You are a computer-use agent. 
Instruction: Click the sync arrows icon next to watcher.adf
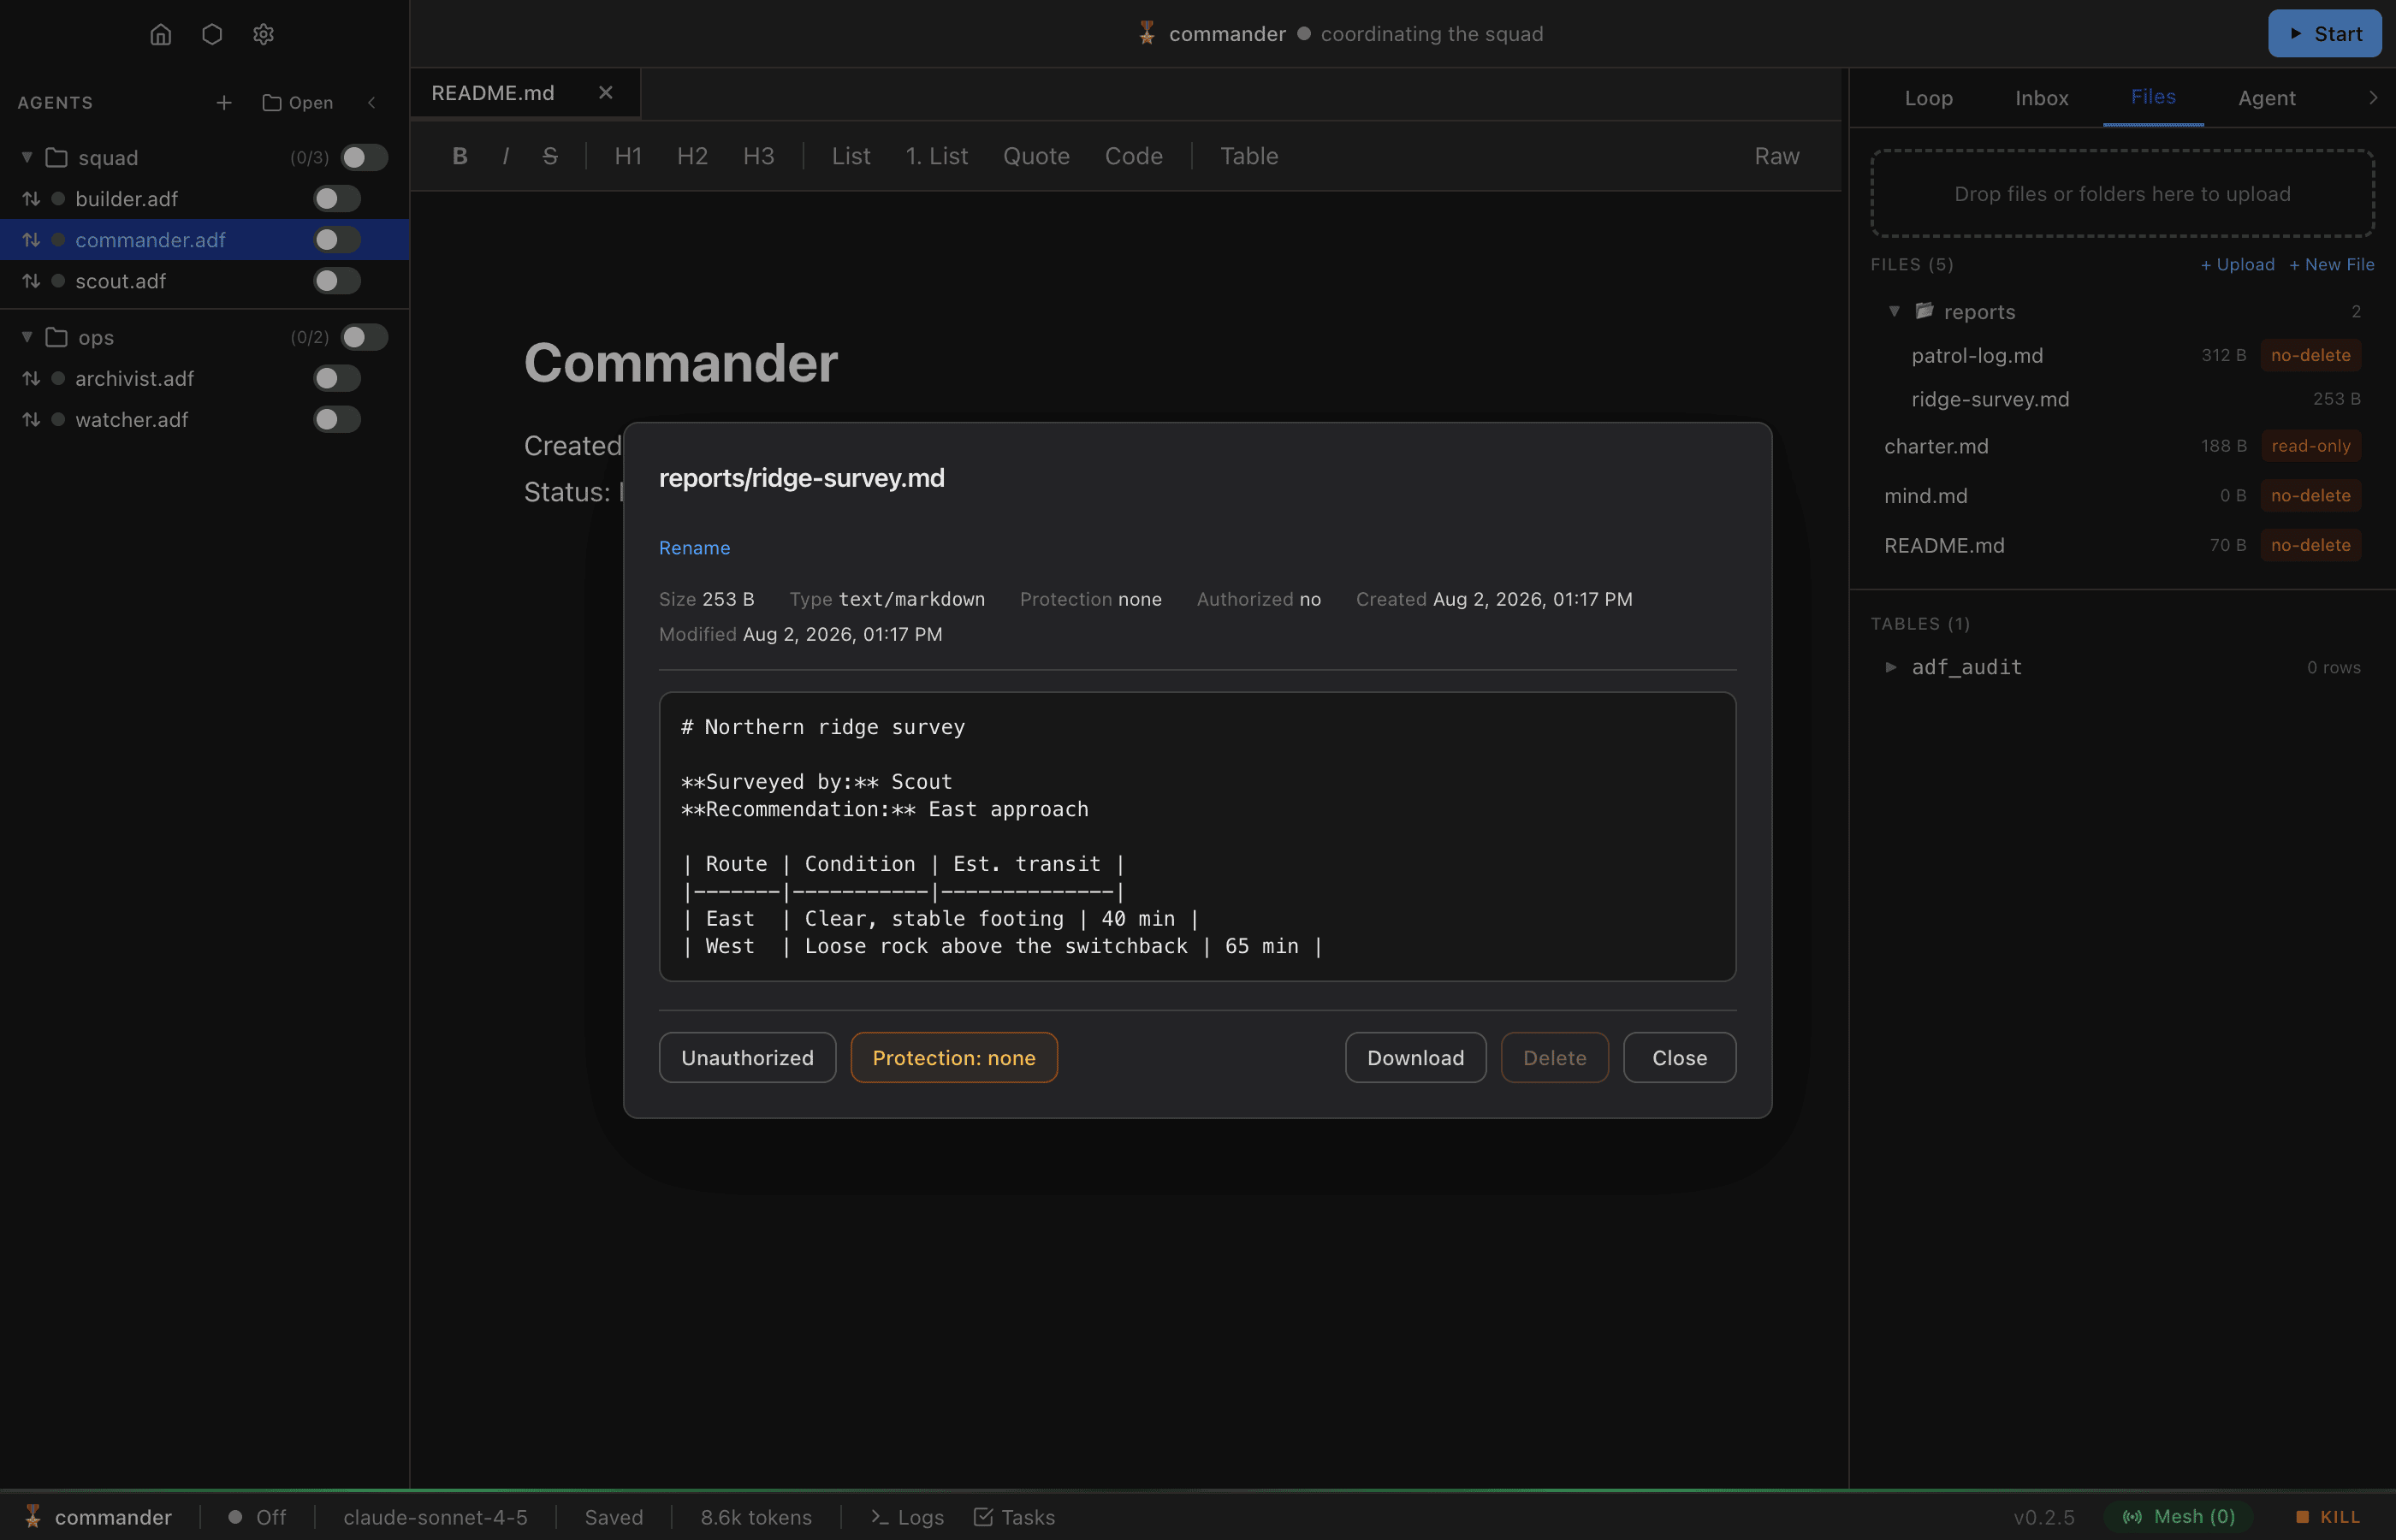pos(31,419)
